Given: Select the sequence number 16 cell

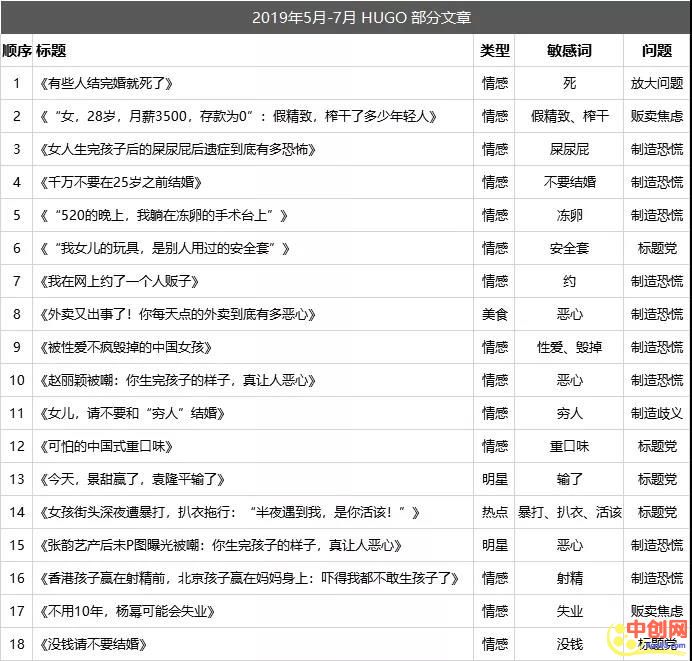Looking at the screenshot, I should (x=16, y=578).
